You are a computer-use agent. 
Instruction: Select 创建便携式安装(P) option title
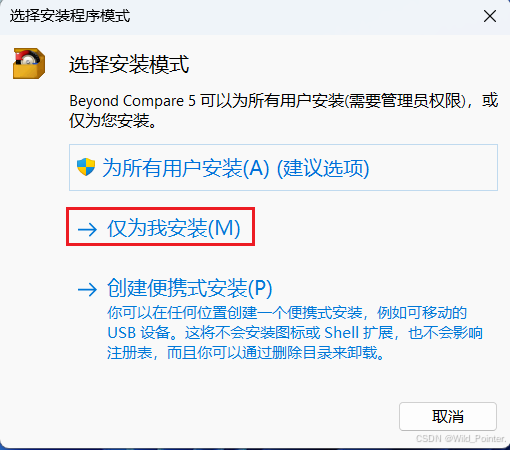pyautogui.click(x=189, y=288)
